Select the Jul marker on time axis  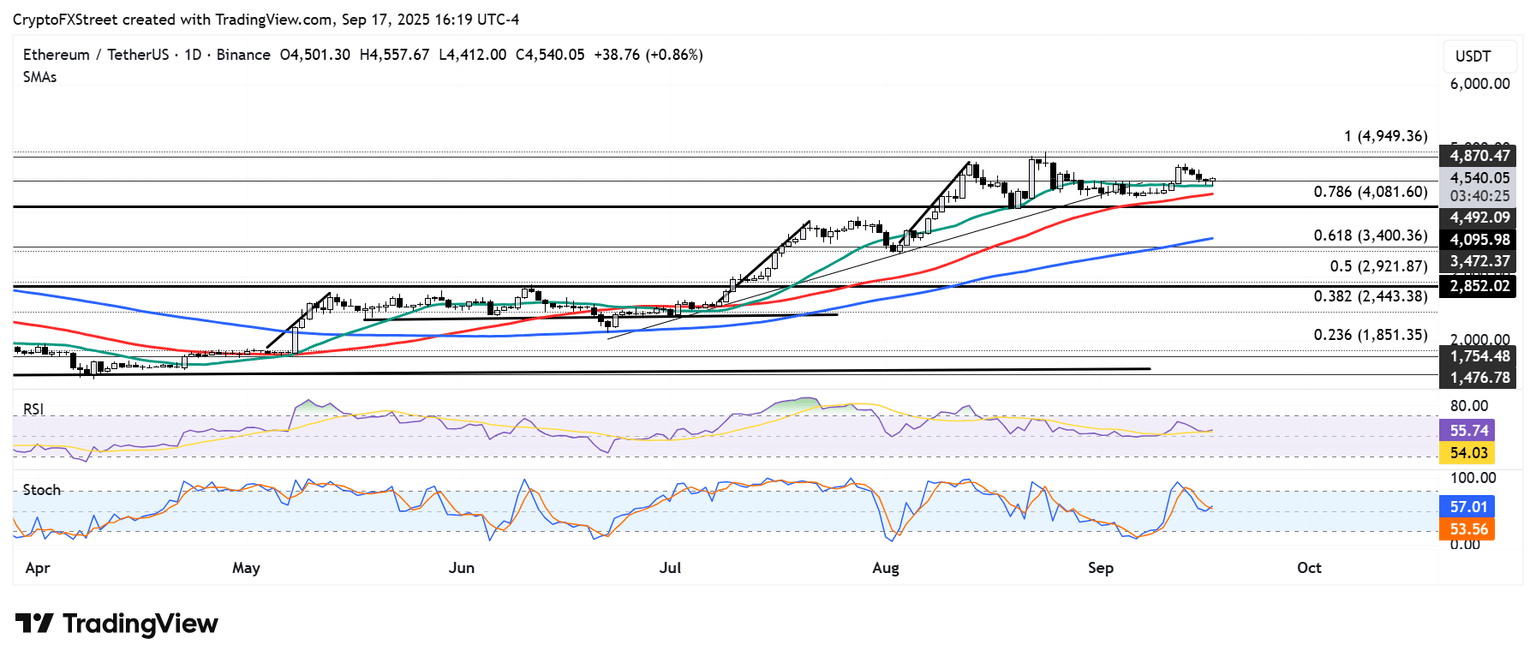click(x=670, y=568)
